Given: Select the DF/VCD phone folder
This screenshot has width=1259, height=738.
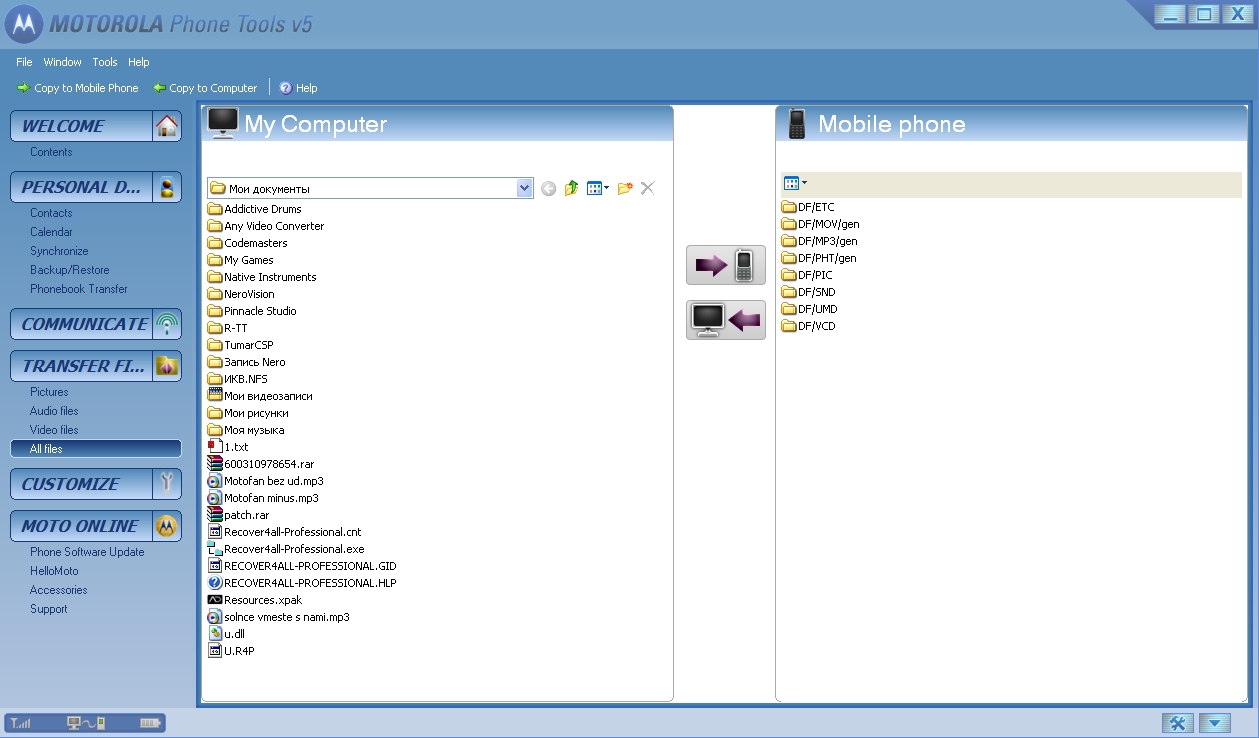Looking at the screenshot, I should 809,326.
